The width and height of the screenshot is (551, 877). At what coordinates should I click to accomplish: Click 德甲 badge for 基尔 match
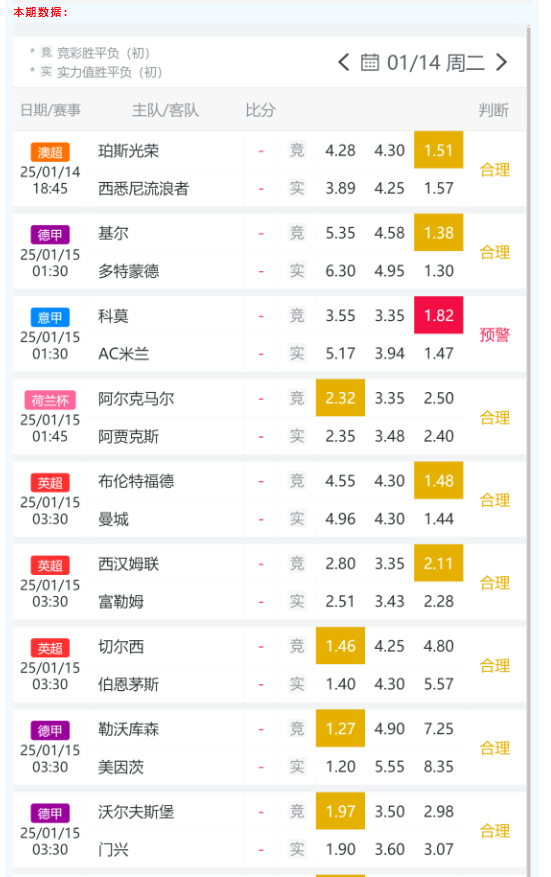pos(50,235)
